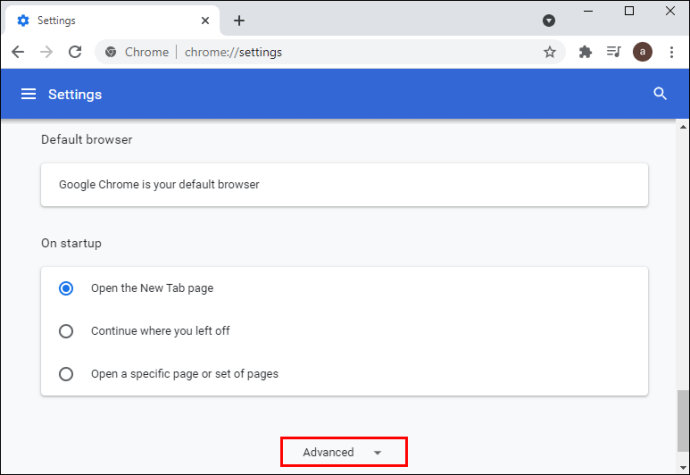This screenshot has height=475, width=690.
Task: Expand the Advanced settings section
Action: click(x=344, y=452)
